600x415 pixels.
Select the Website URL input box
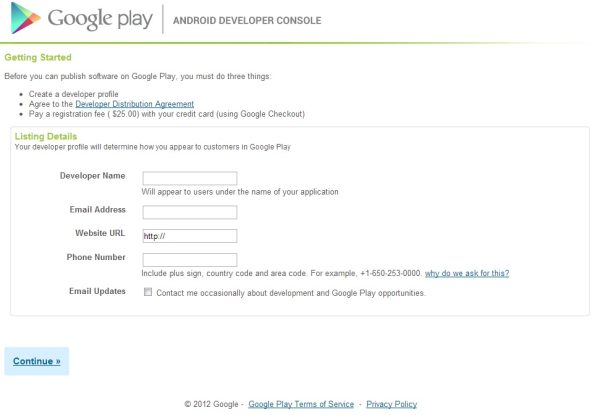click(189, 236)
